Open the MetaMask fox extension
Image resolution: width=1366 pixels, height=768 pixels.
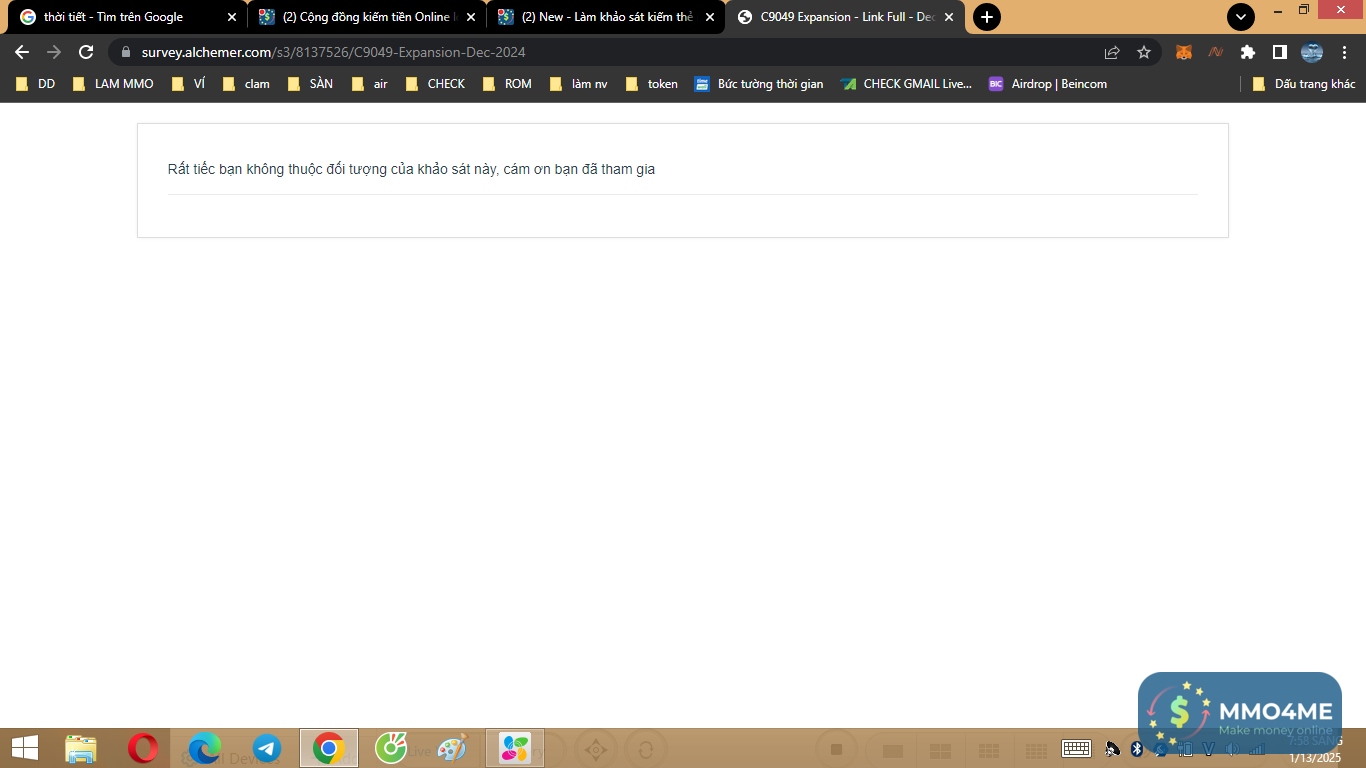tap(1184, 52)
